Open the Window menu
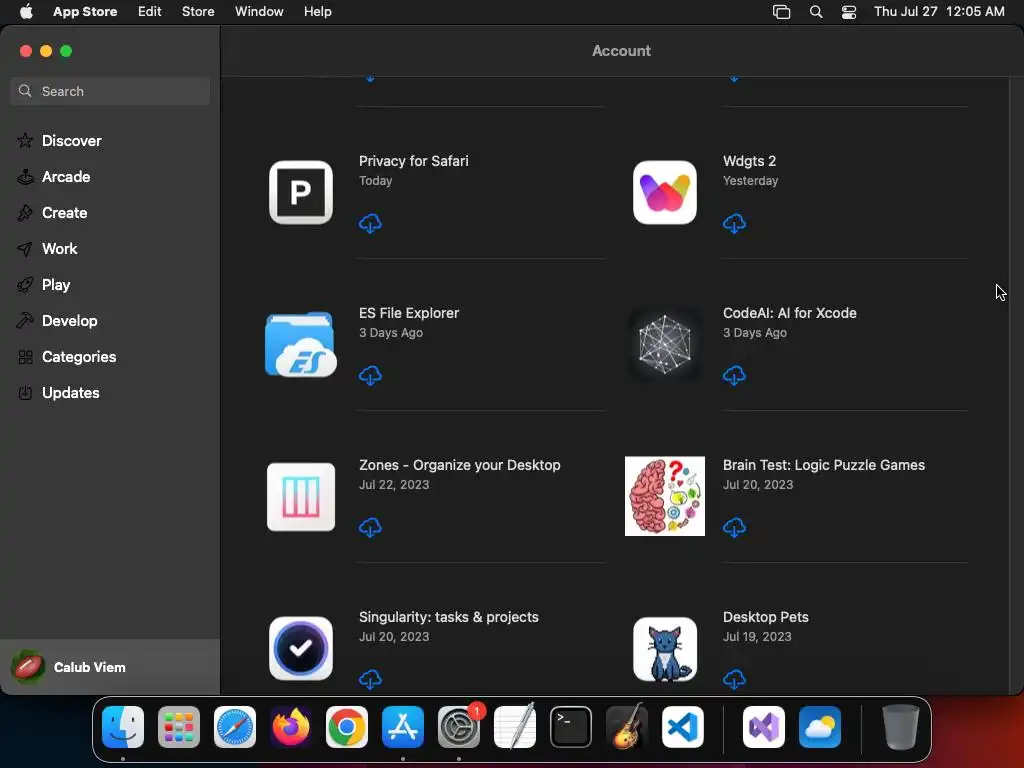This screenshot has width=1024, height=768. pos(259,11)
